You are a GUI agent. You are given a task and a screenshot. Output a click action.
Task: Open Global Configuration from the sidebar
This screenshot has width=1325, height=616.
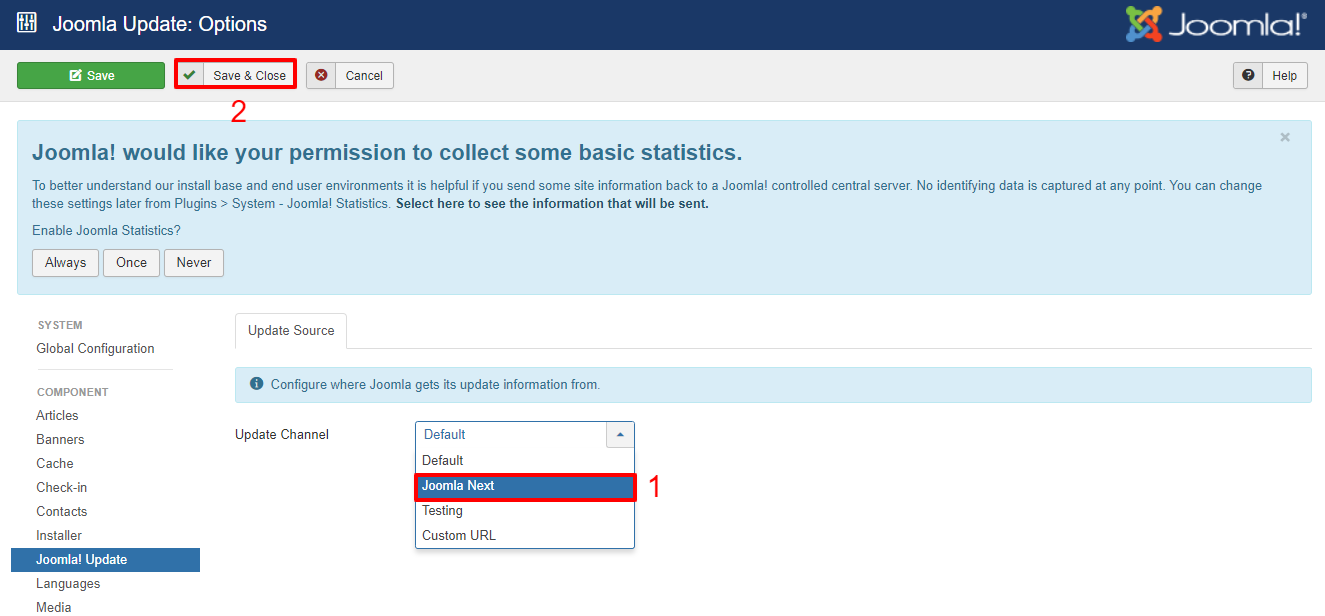coord(95,348)
